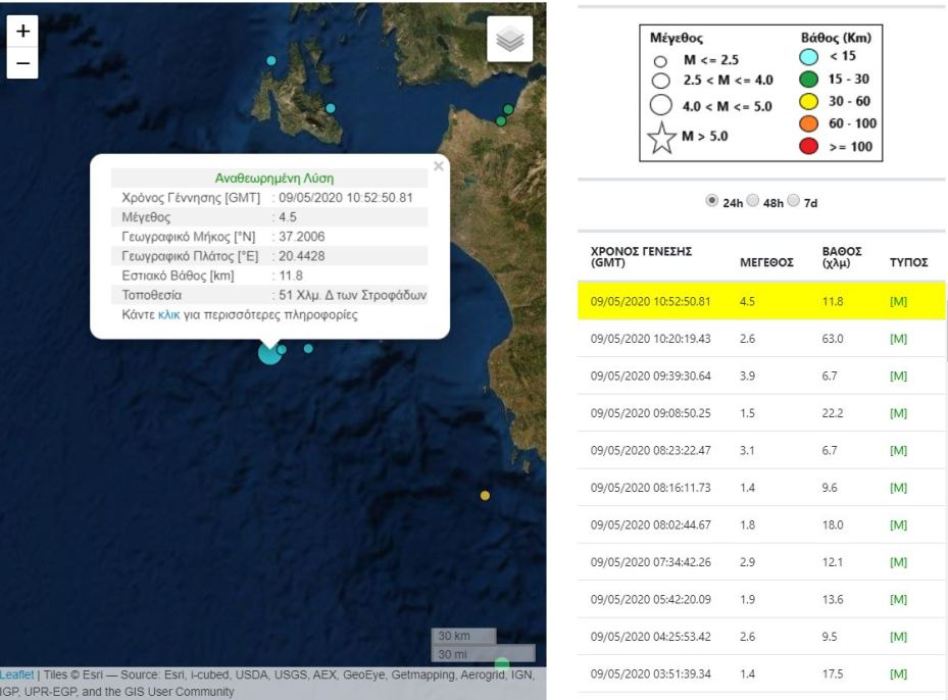Open the map layers control

[510, 39]
